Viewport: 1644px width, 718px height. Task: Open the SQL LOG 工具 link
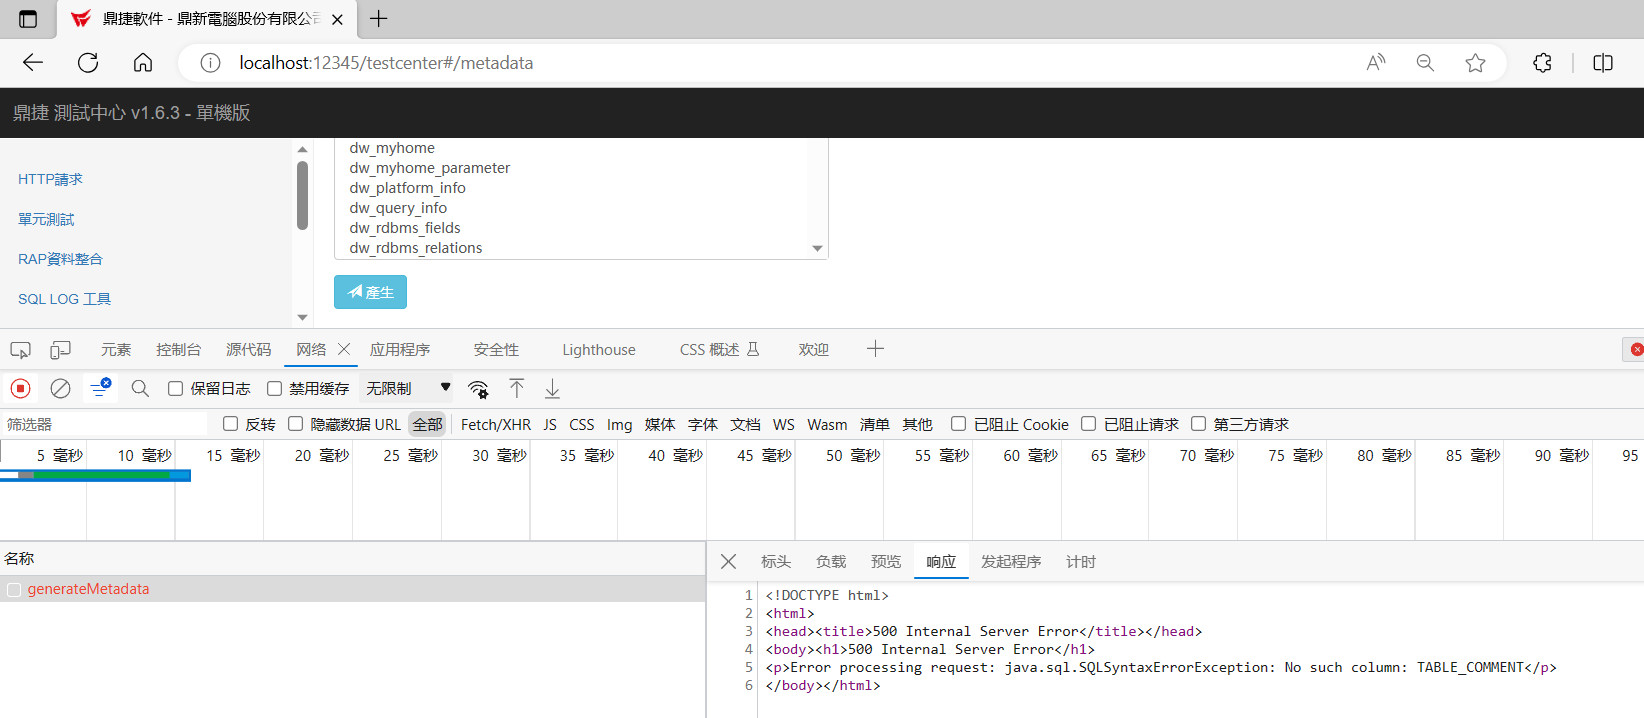64,299
